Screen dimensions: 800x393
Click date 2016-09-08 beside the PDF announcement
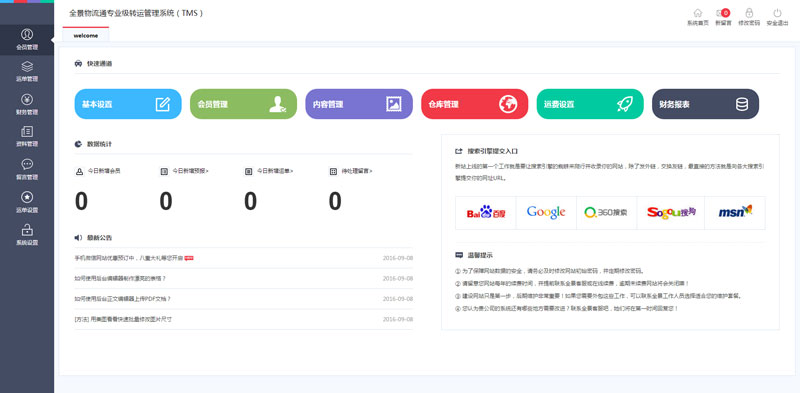pos(397,299)
